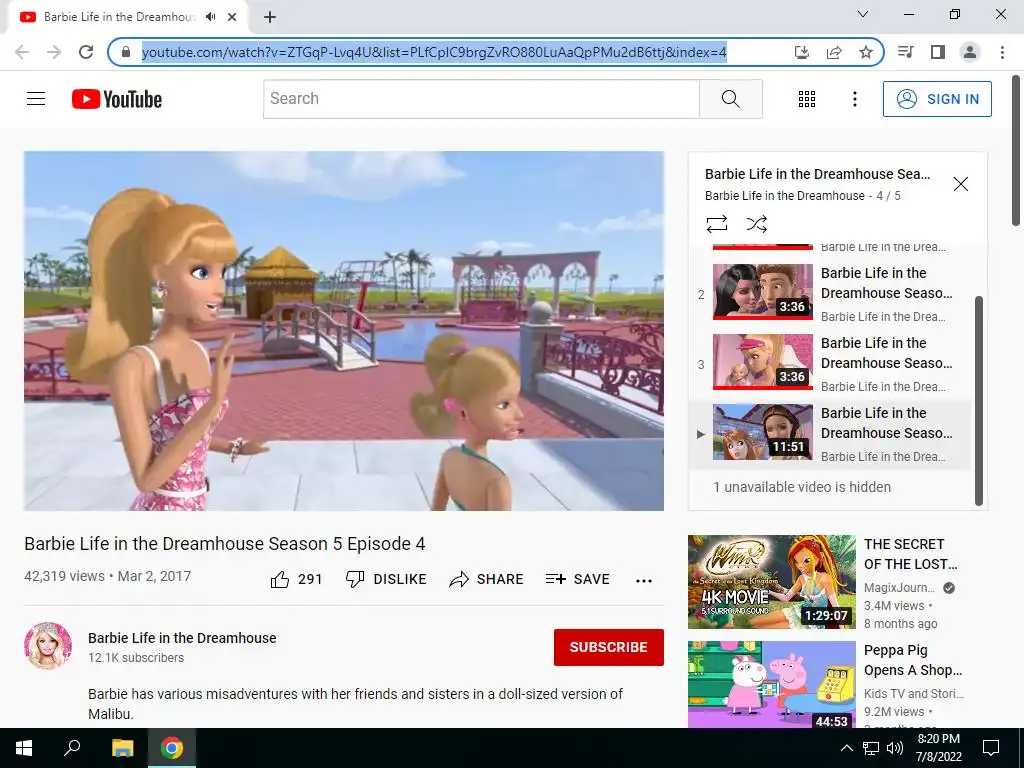Screen dimensions: 1024x768
Task: Click the address bar URL
Action: 434,52
